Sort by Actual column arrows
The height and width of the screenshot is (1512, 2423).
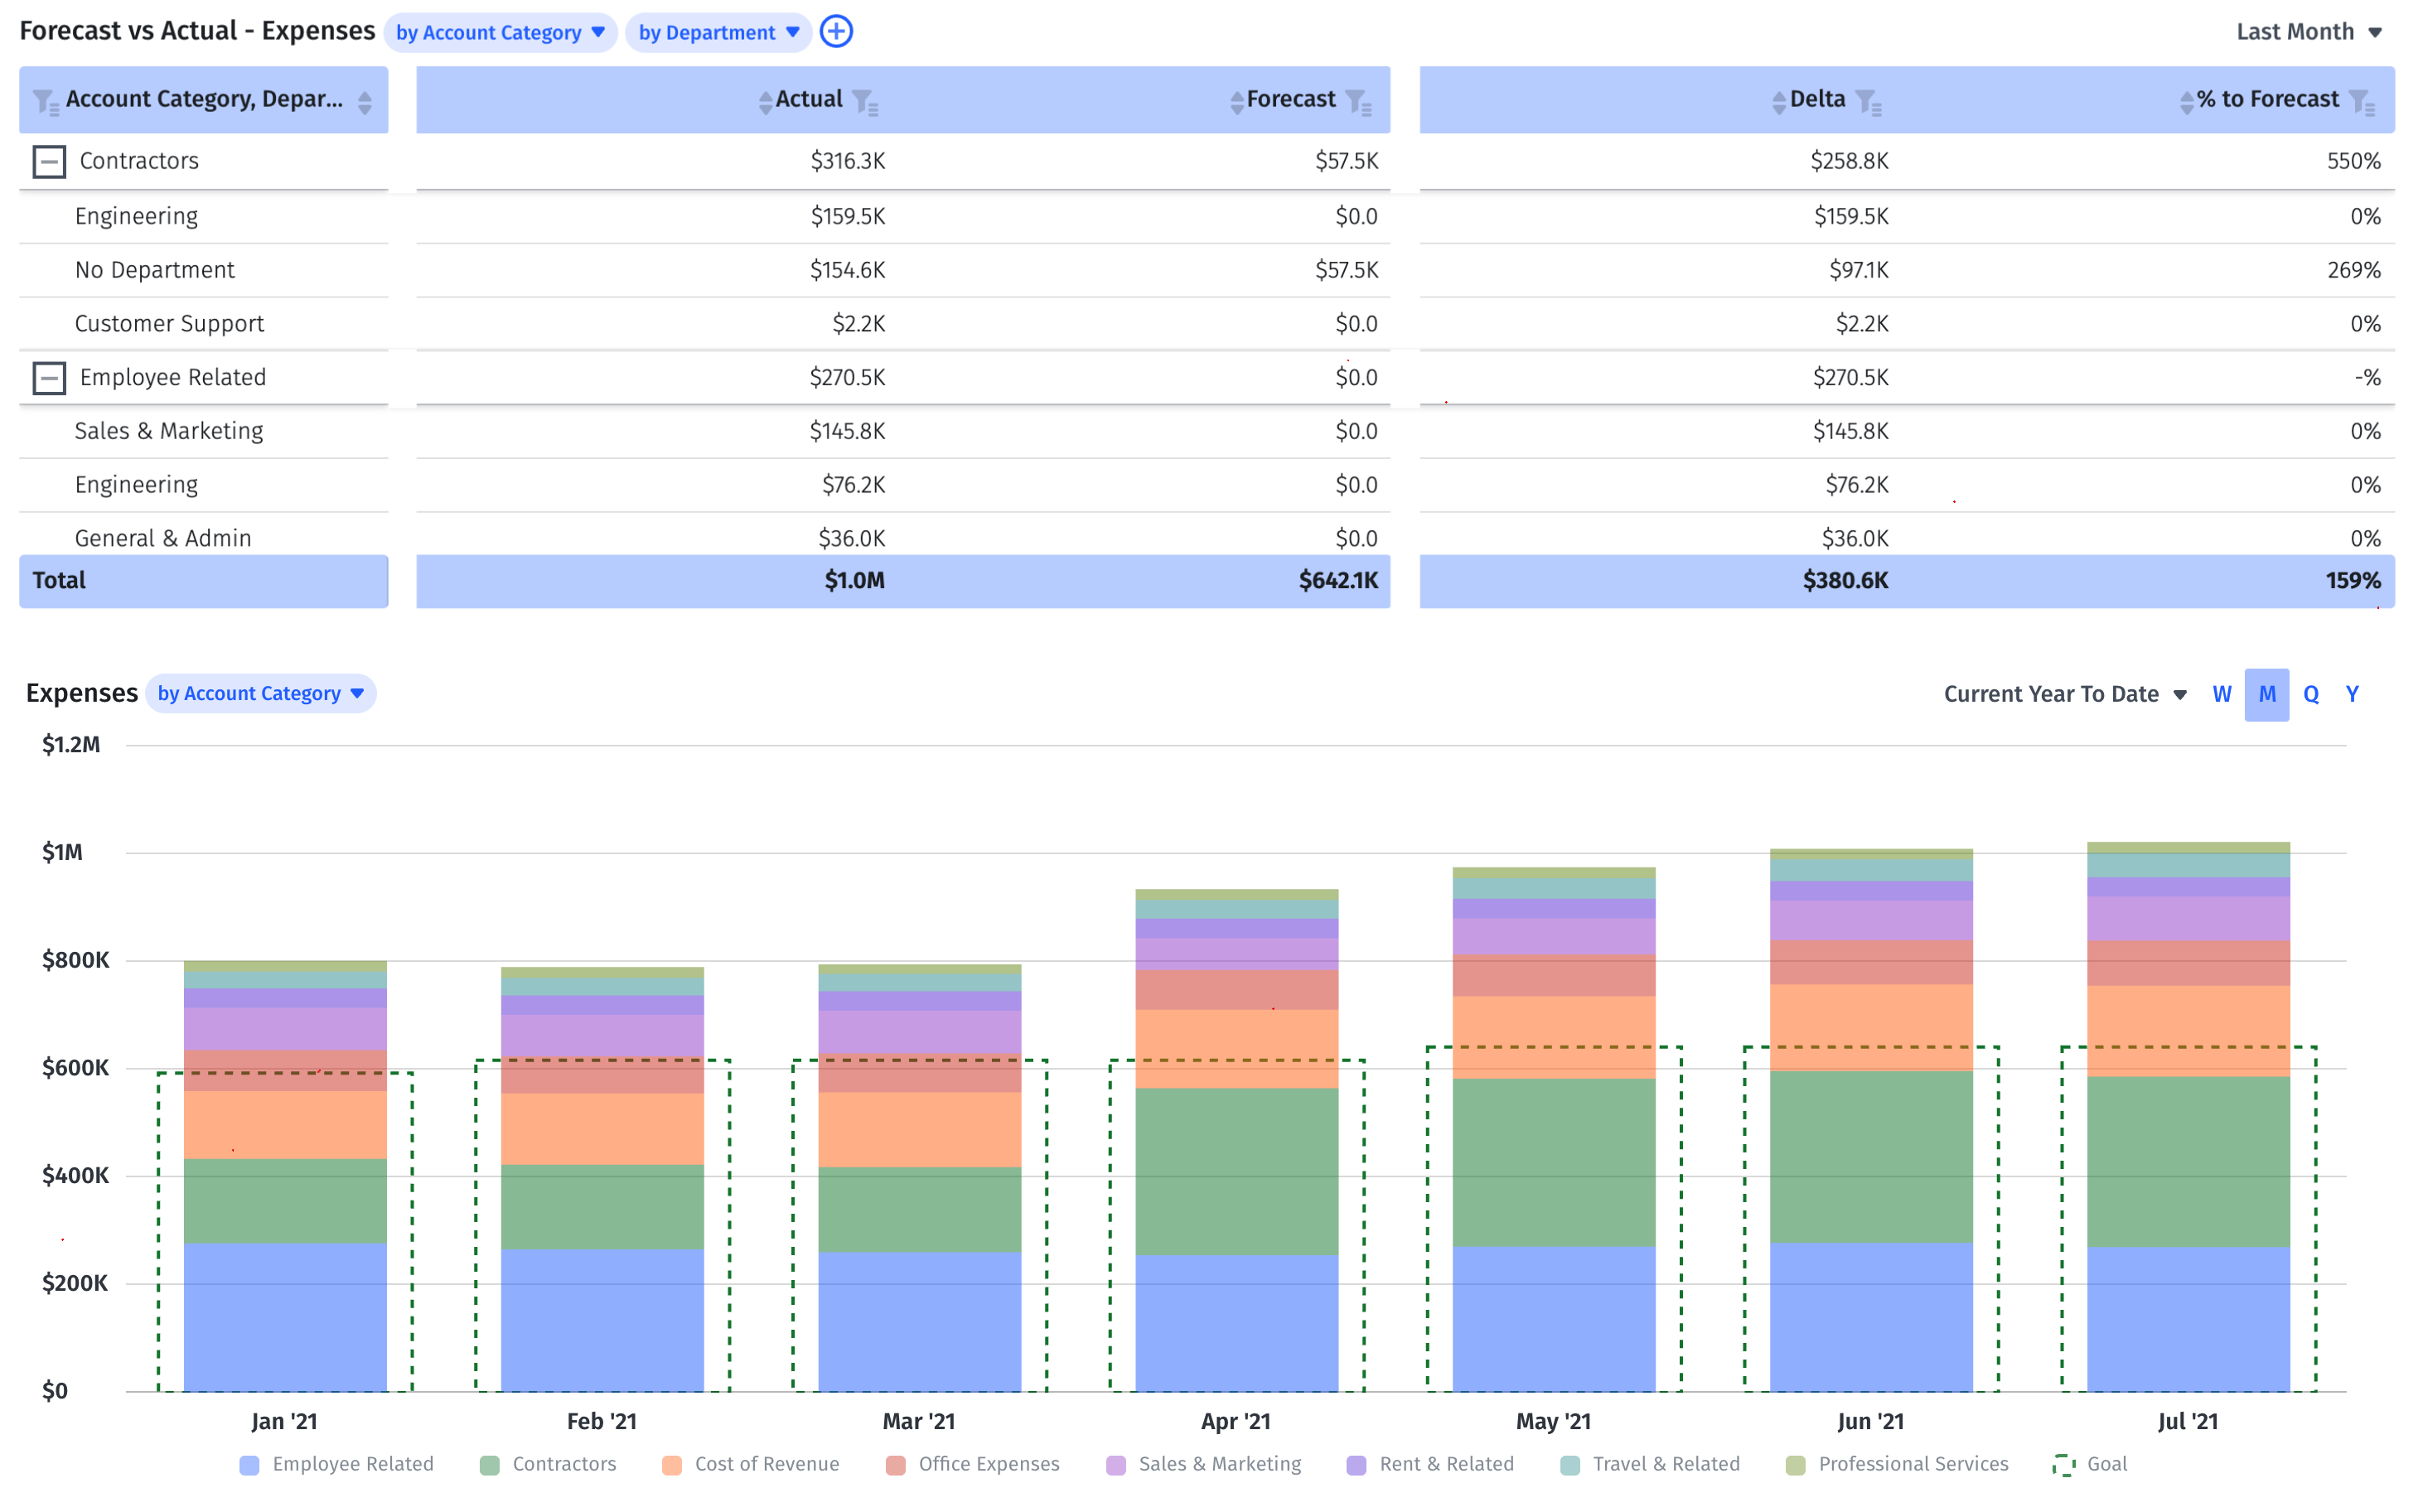point(765,102)
